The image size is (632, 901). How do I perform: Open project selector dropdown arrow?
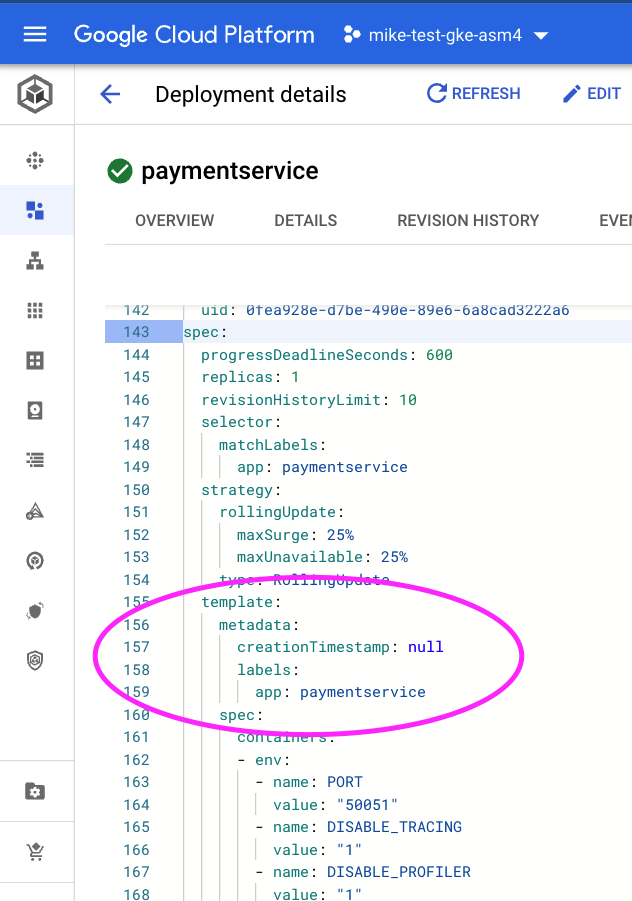coord(541,36)
